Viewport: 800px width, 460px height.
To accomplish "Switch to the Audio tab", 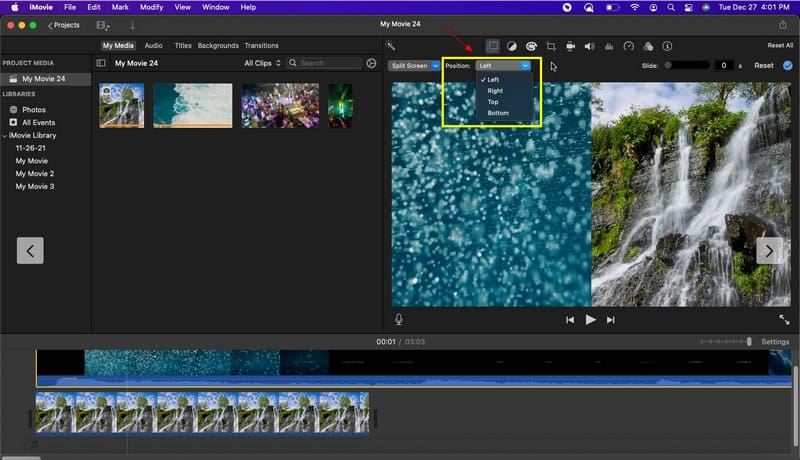I will tap(154, 45).
